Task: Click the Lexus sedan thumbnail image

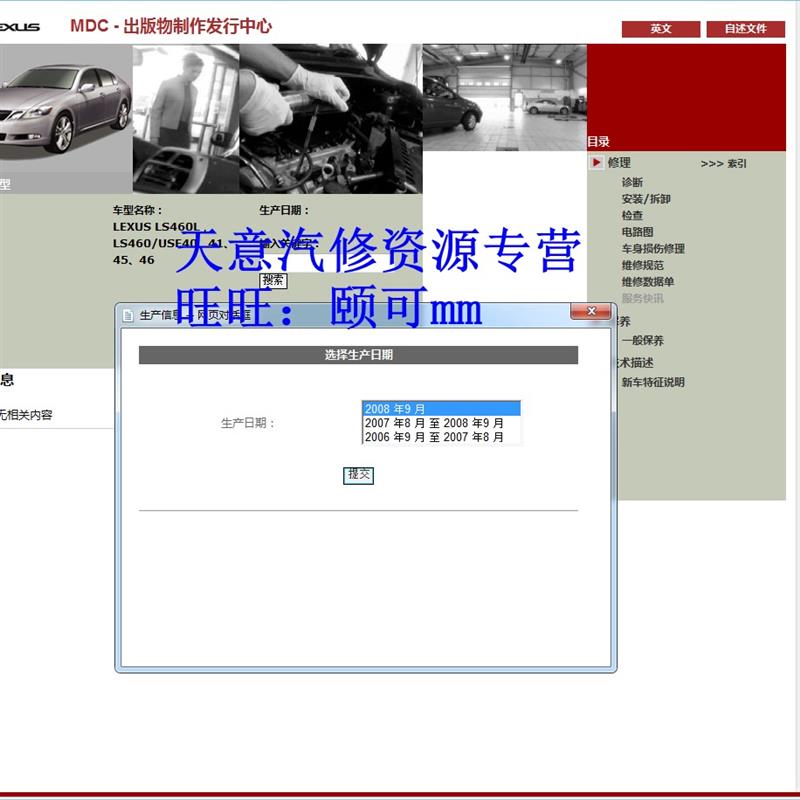Action: [66, 118]
